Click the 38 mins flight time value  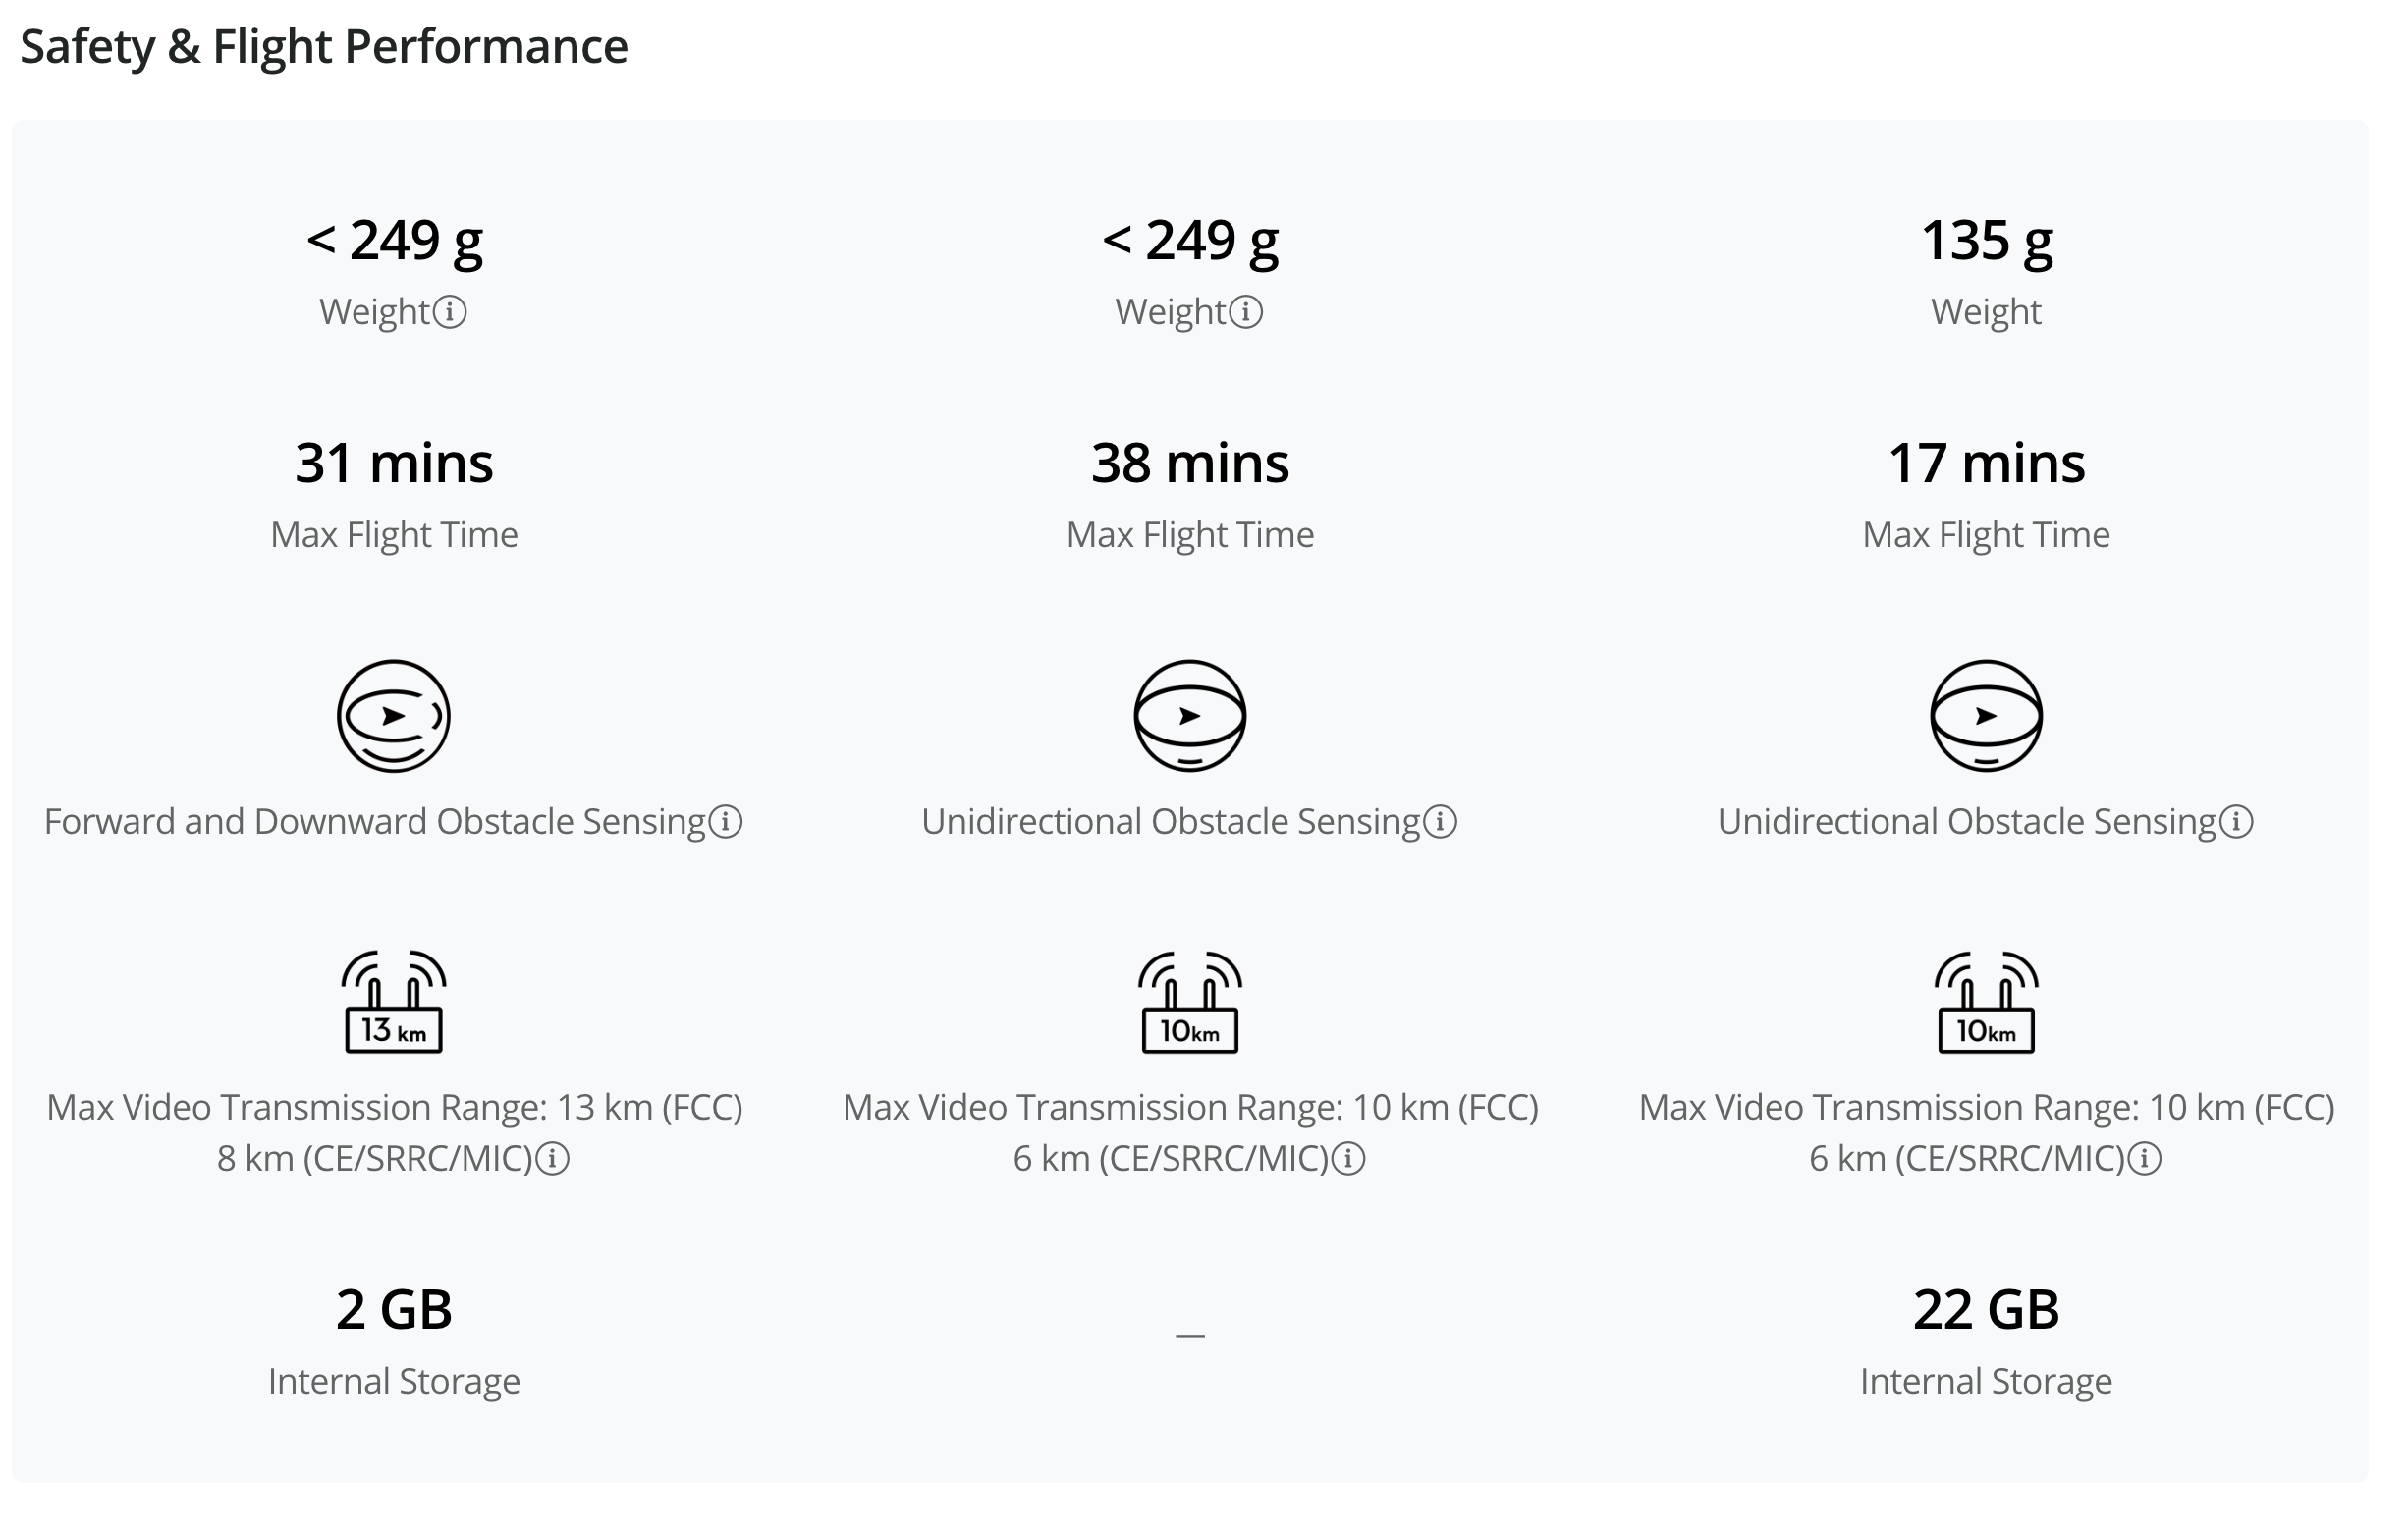[1190, 464]
